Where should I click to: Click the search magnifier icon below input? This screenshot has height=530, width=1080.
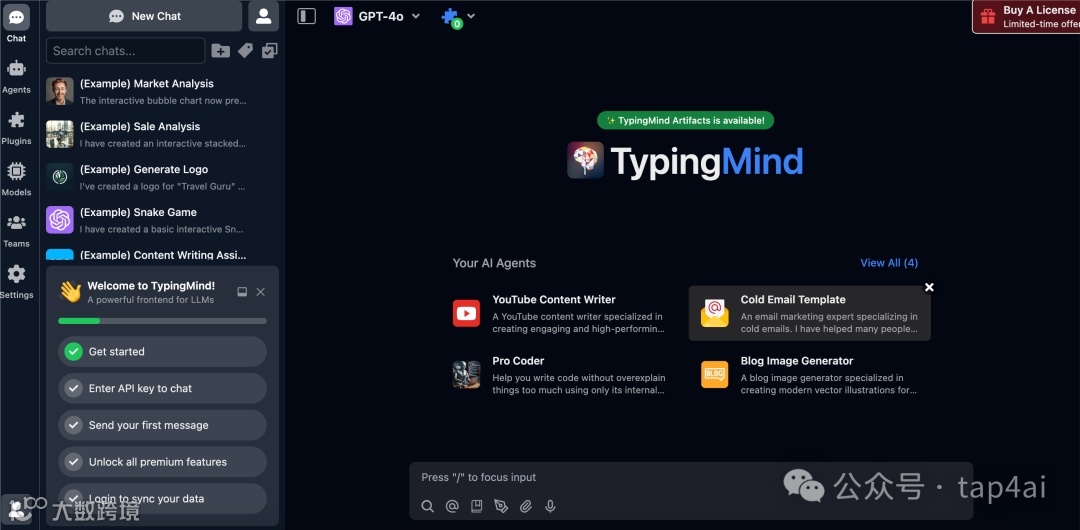pos(428,507)
